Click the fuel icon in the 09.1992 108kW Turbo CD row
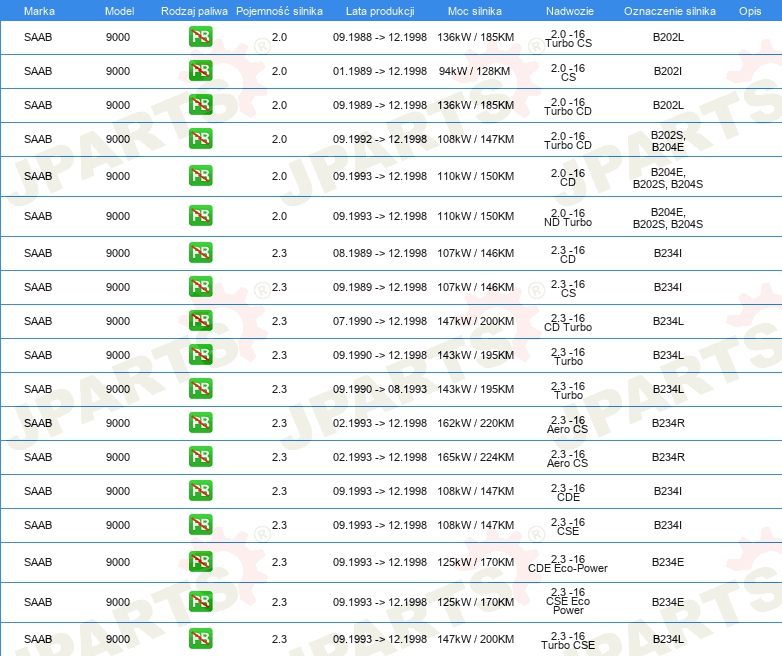 click(200, 138)
